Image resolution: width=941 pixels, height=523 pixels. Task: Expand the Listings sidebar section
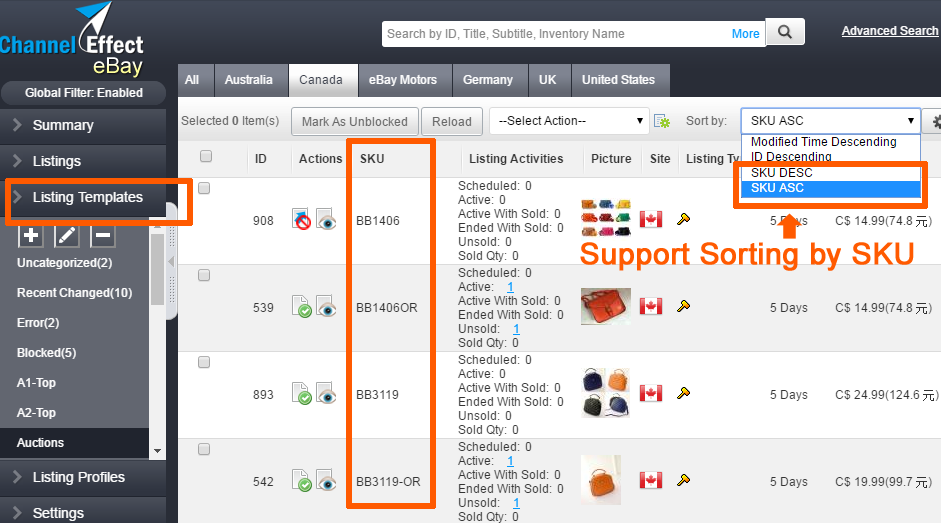(83, 161)
